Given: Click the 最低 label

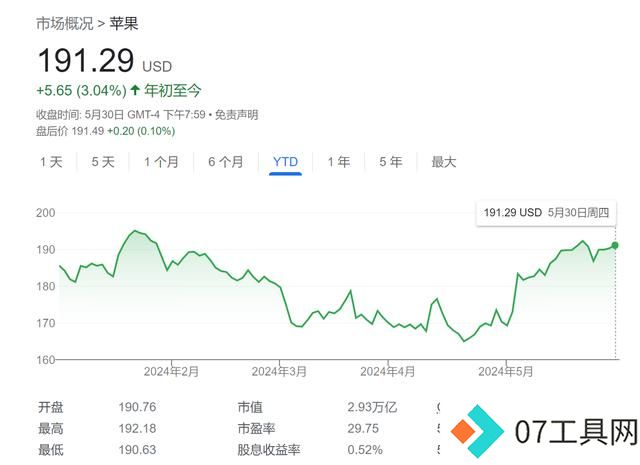Looking at the screenshot, I should pos(51,450).
